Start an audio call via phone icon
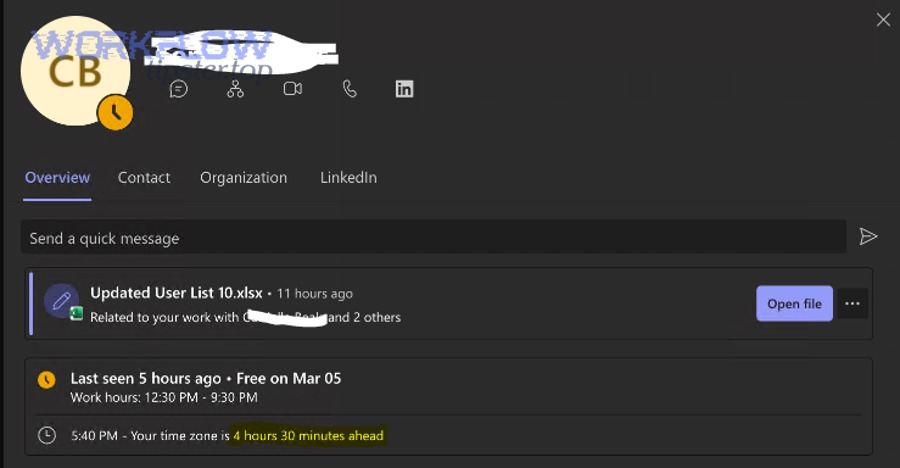Screen dimensions: 900x468 [x=349, y=89]
